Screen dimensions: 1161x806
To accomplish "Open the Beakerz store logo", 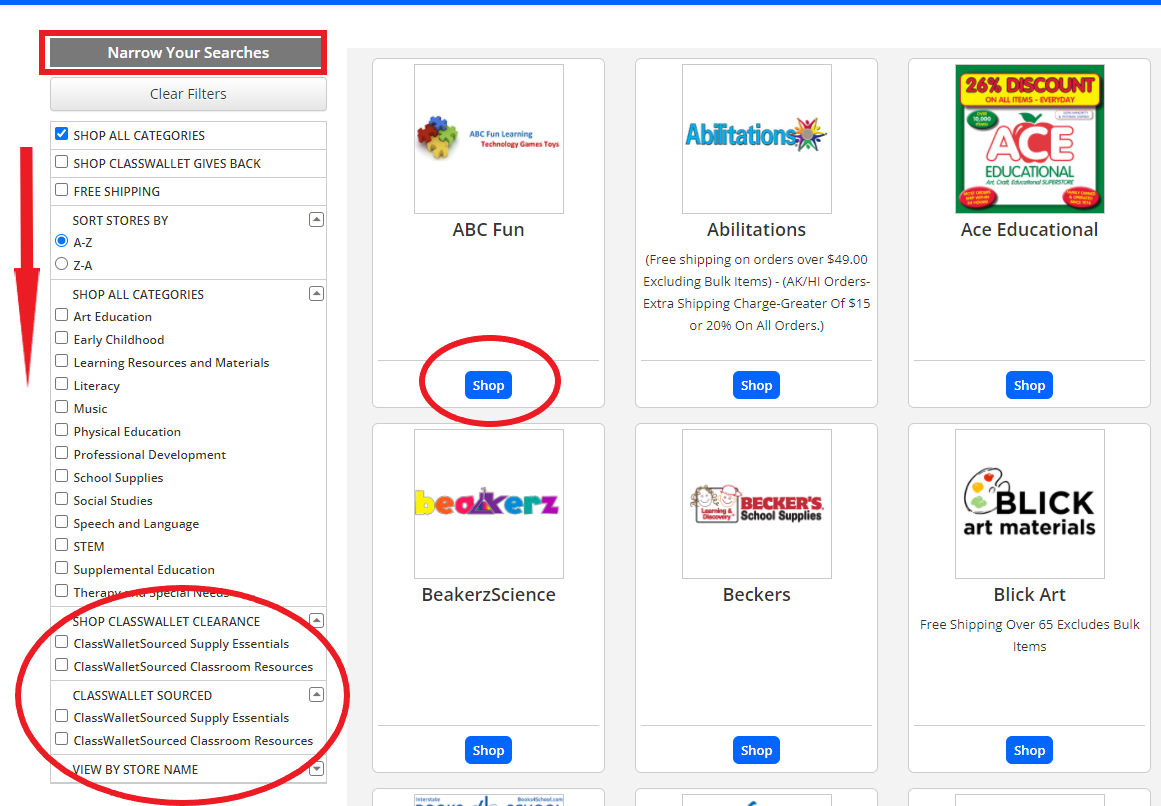I will pyautogui.click(x=489, y=504).
